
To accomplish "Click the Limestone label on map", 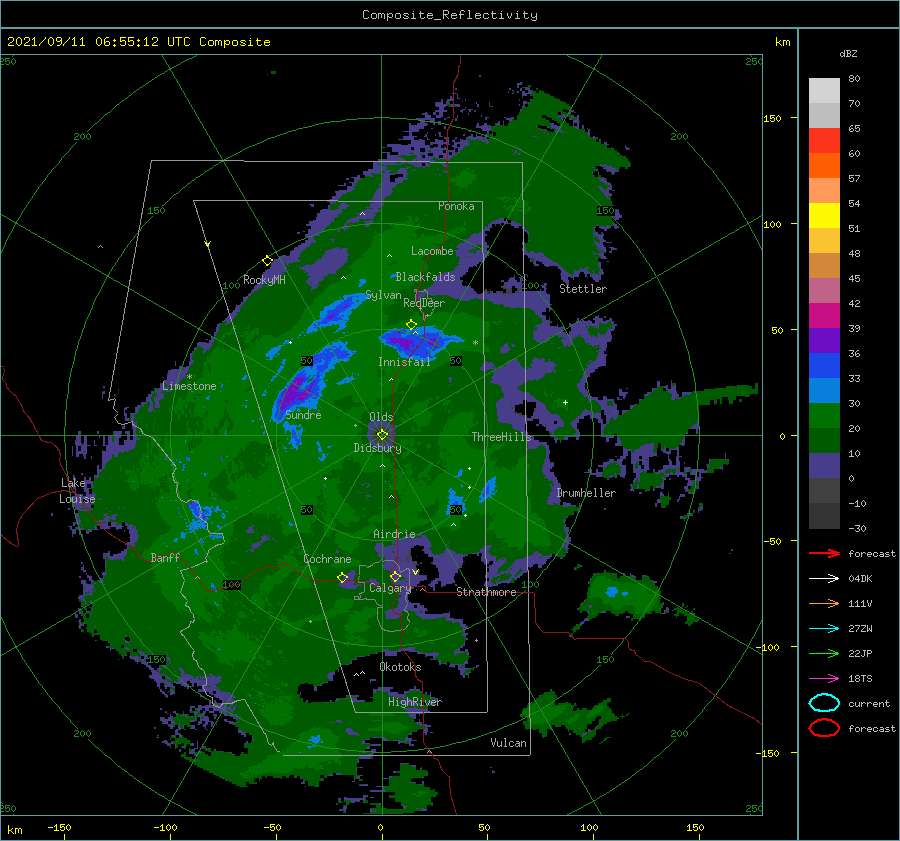I will (x=189, y=386).
